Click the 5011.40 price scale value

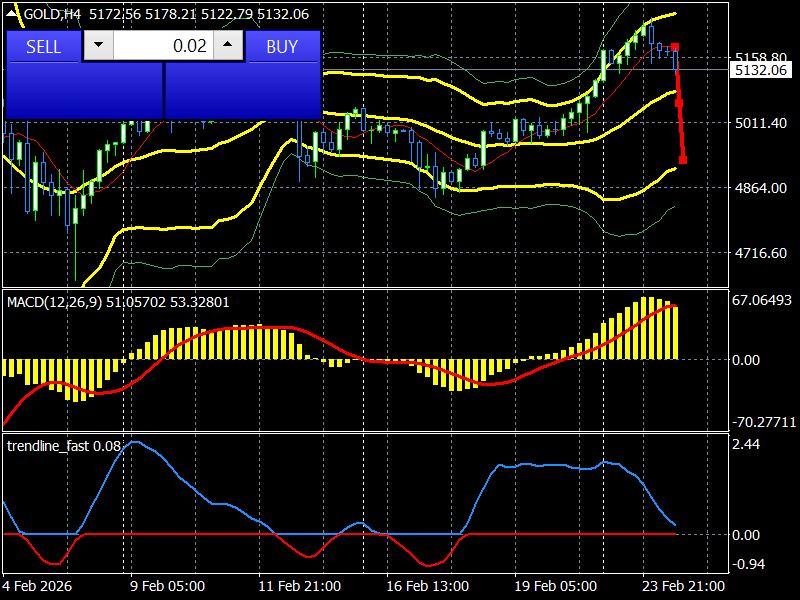pos(761,123)
